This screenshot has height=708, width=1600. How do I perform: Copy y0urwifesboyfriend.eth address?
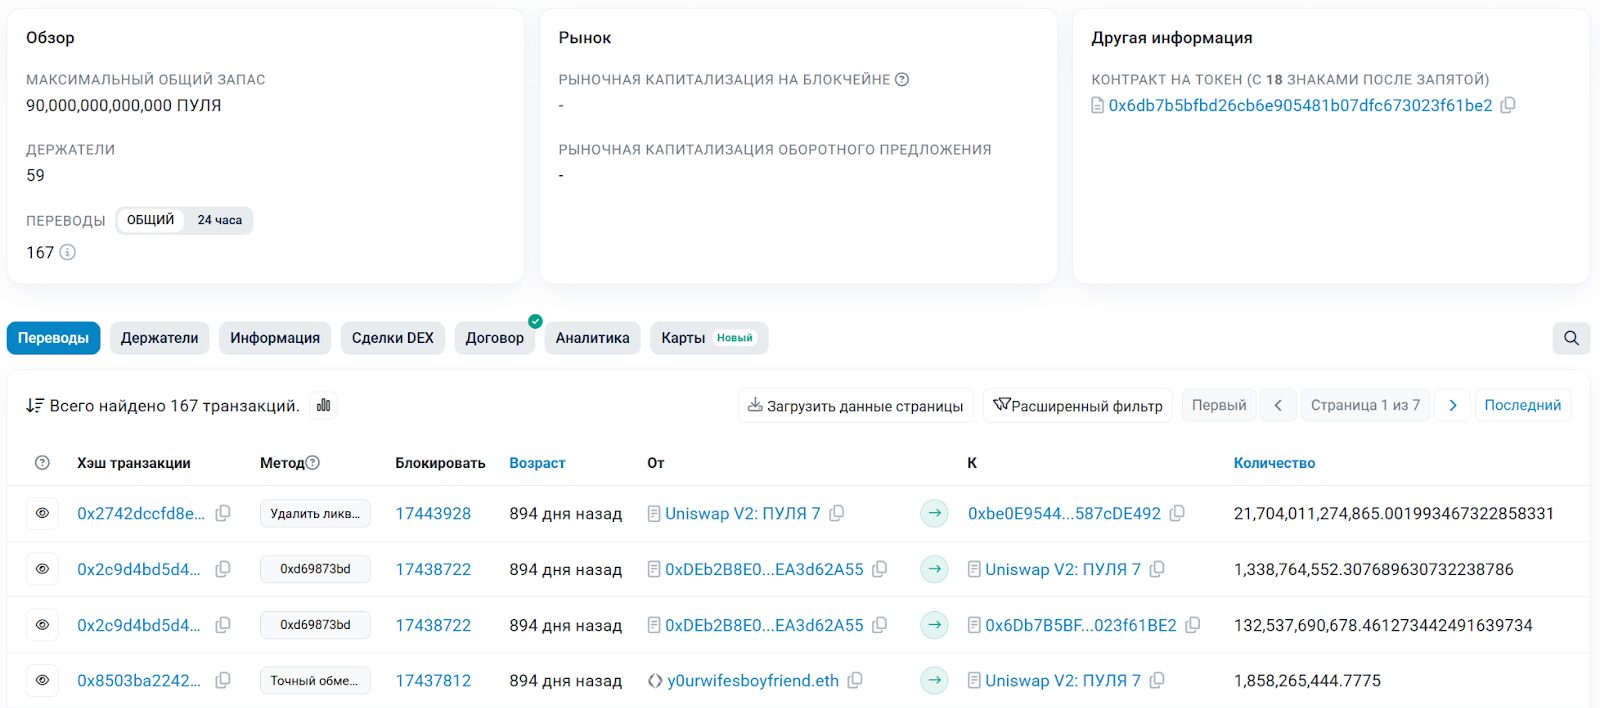[x=855, y=680]
